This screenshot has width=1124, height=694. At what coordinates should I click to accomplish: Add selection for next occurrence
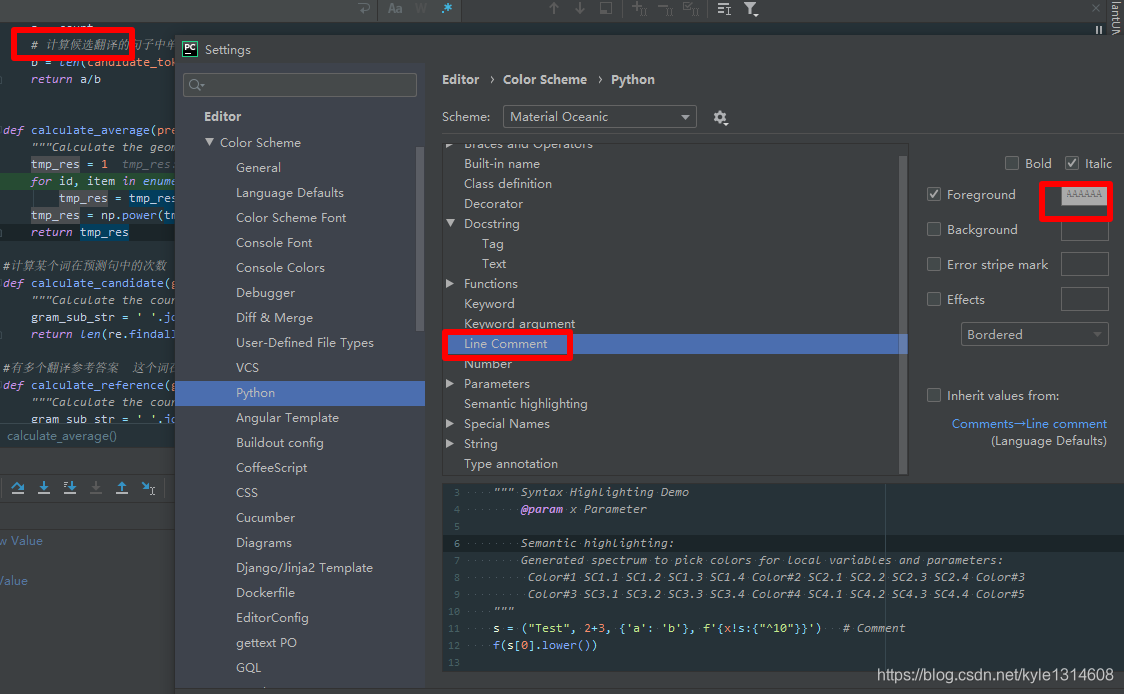pyautogui.click(x=639, y=9)
